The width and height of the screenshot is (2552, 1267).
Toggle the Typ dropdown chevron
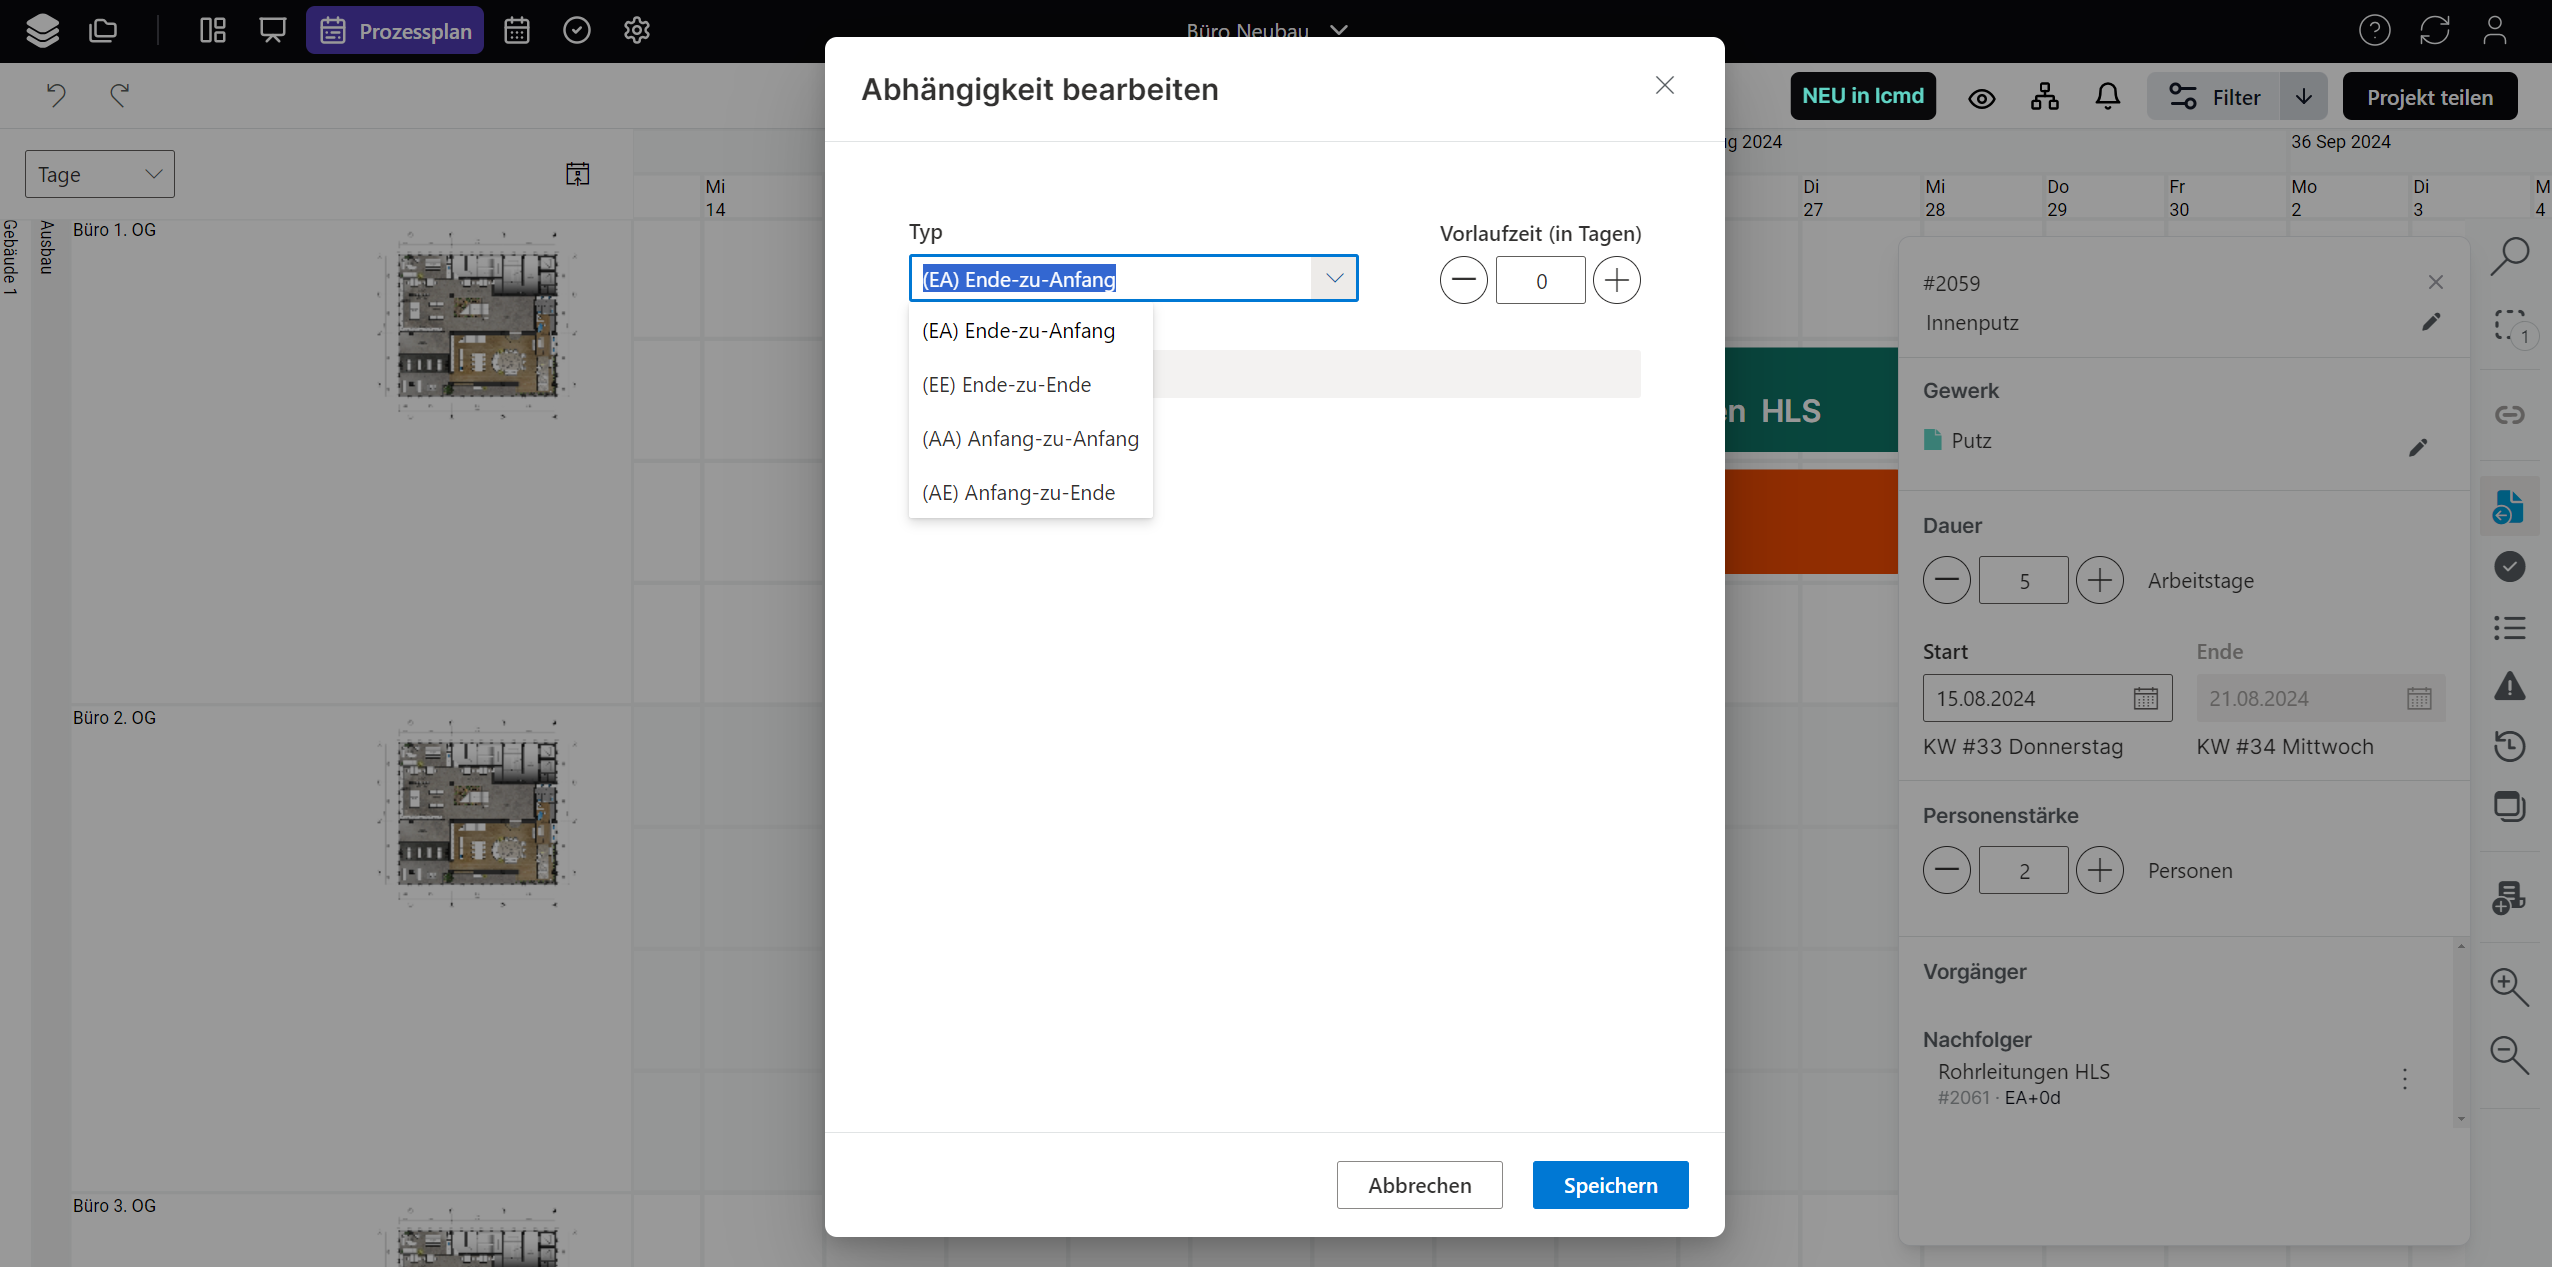(x=1334, y=279)
